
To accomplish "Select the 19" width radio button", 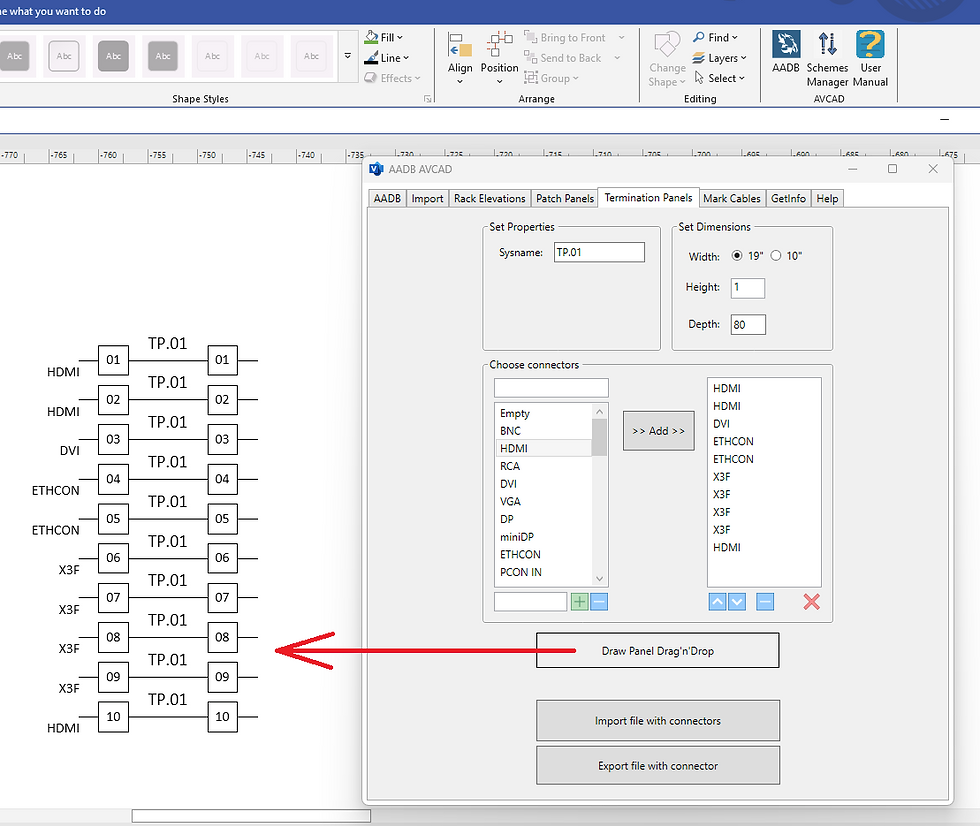I will tap(737, 256).
